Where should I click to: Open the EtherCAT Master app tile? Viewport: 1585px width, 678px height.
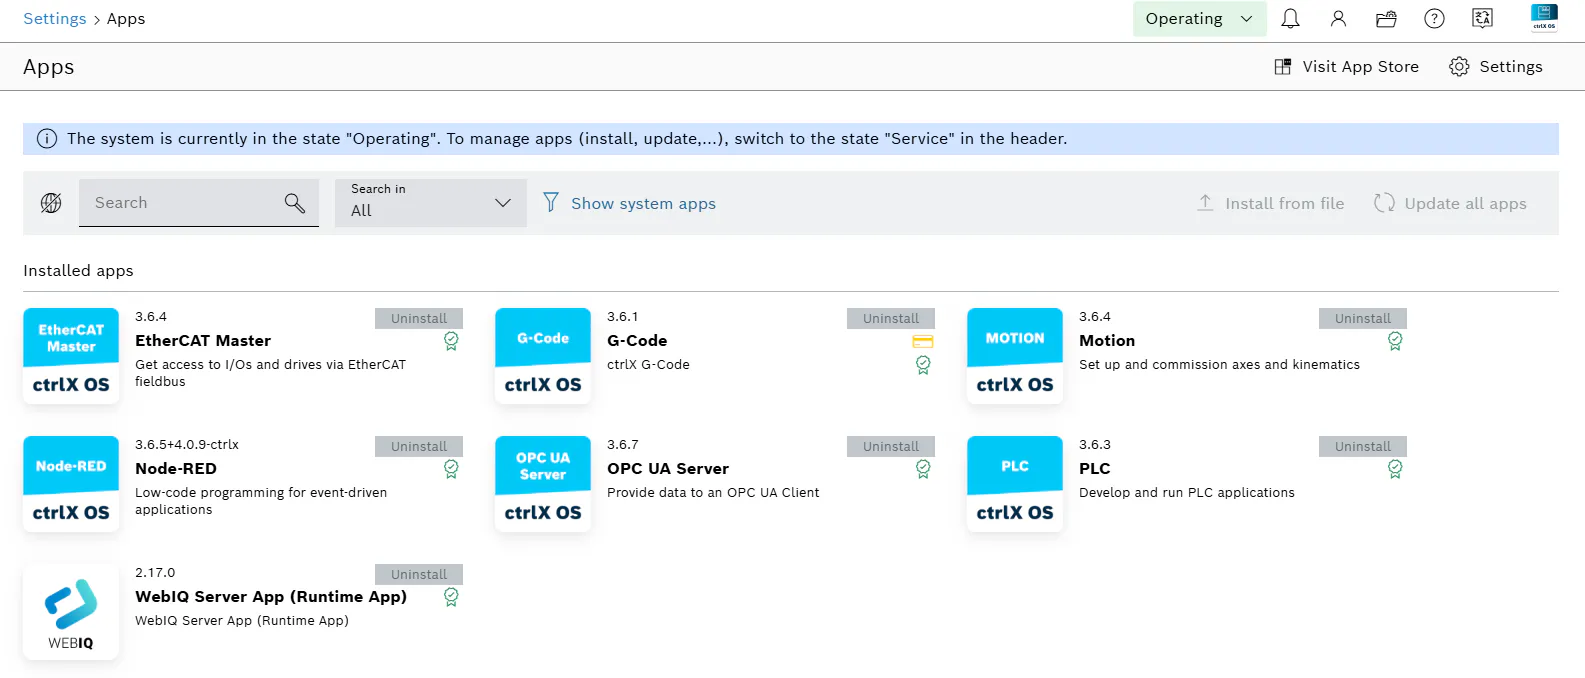[71, 356]
